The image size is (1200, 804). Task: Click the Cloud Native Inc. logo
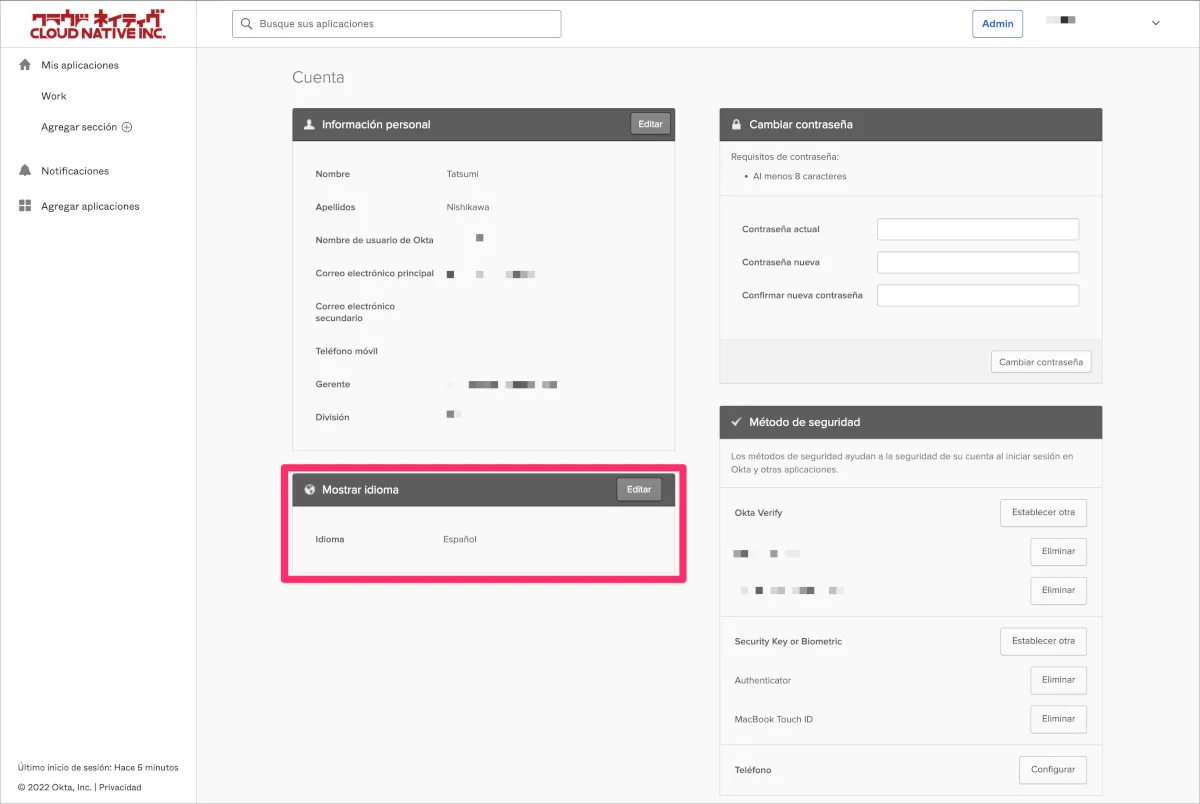(x=98, y=24)
